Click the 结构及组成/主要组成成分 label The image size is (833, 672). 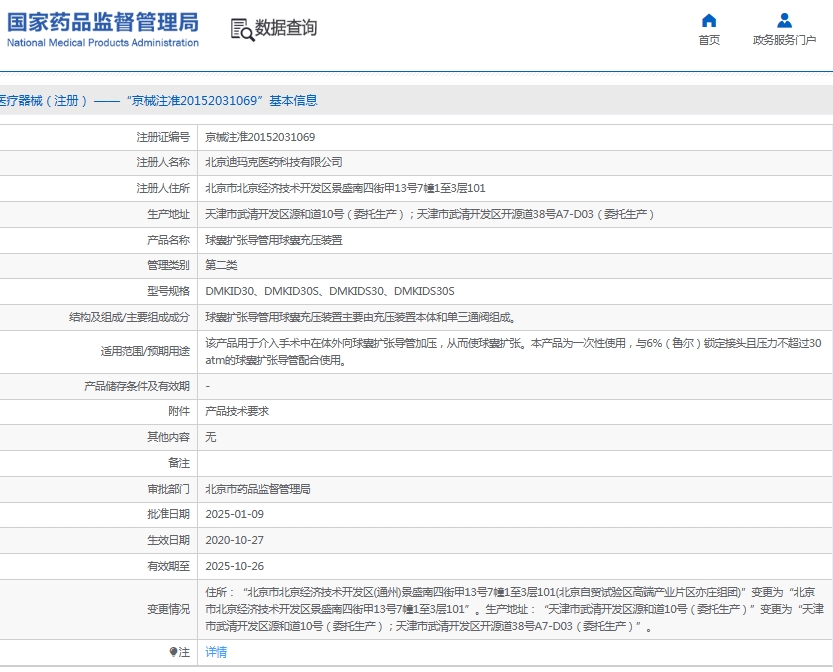(x=129, y=318)
